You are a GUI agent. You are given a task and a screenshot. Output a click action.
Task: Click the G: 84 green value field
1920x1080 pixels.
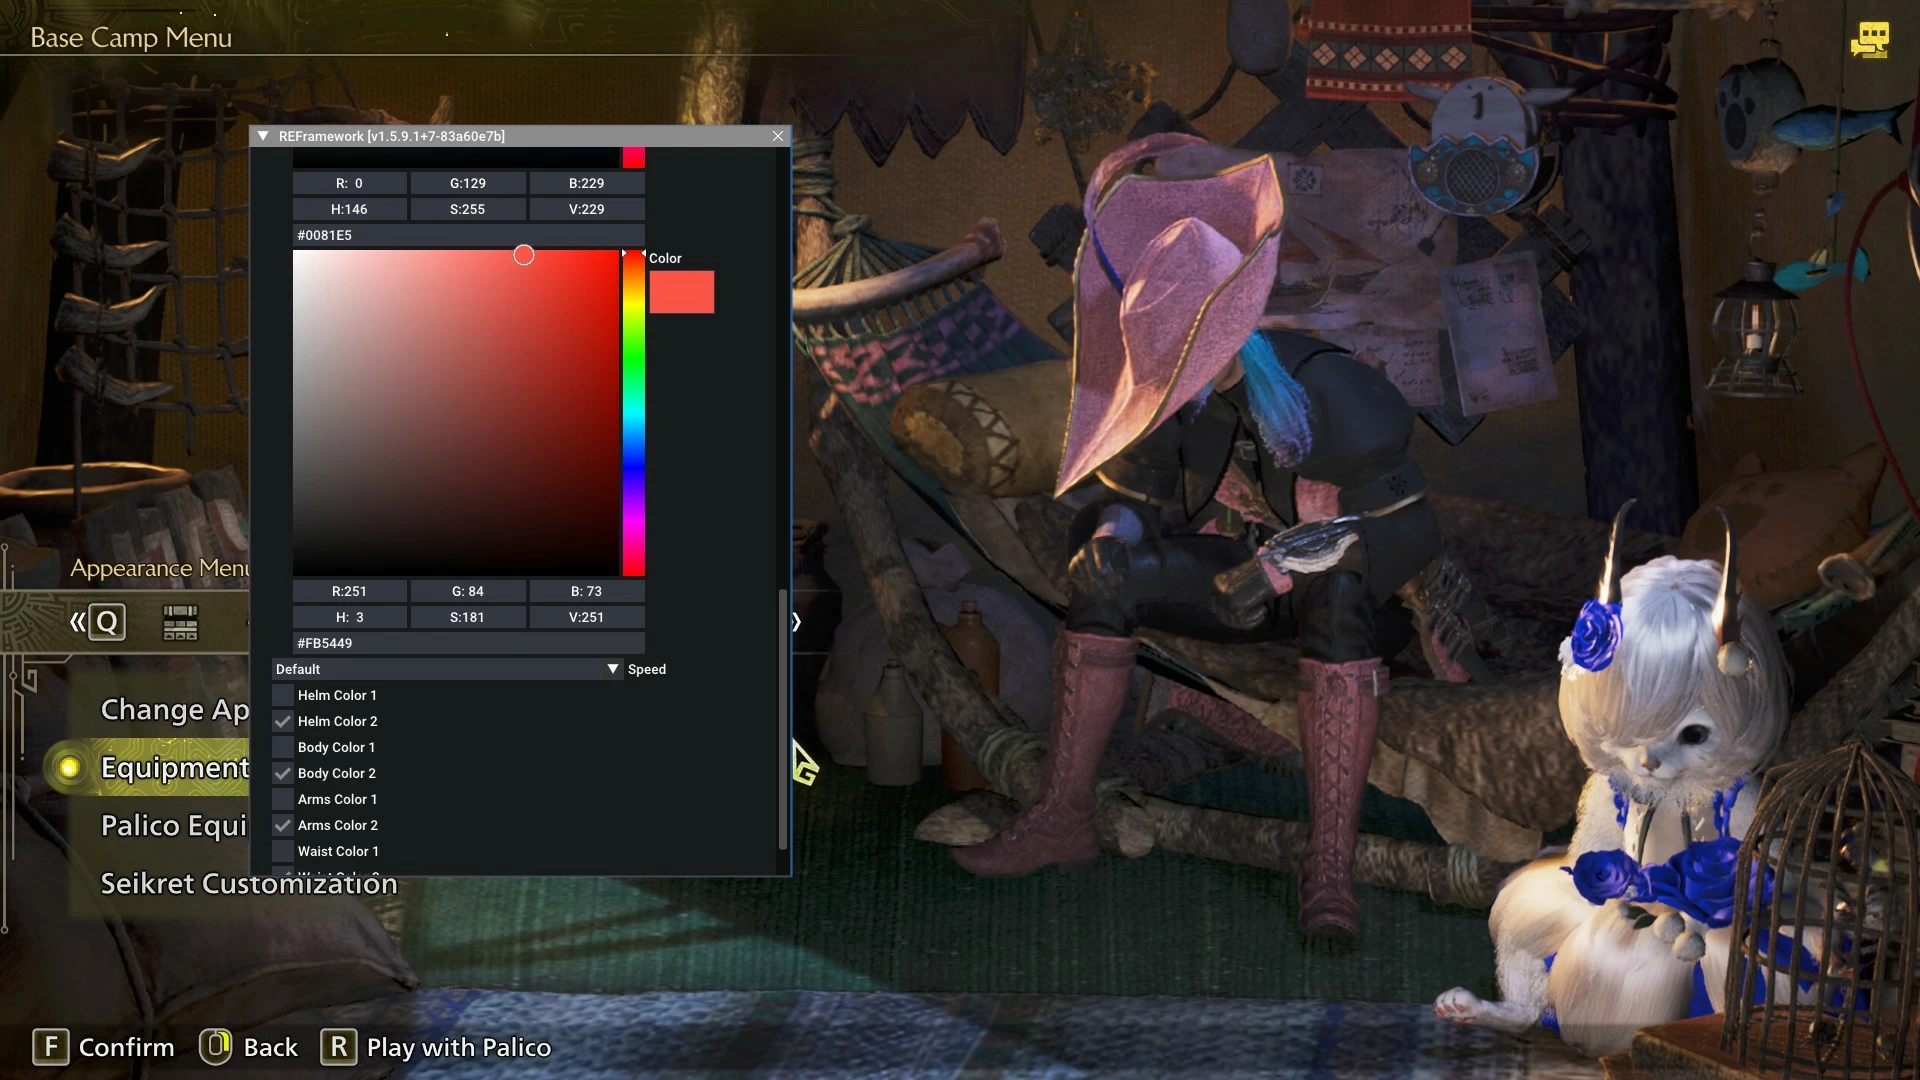pos(468,591)
